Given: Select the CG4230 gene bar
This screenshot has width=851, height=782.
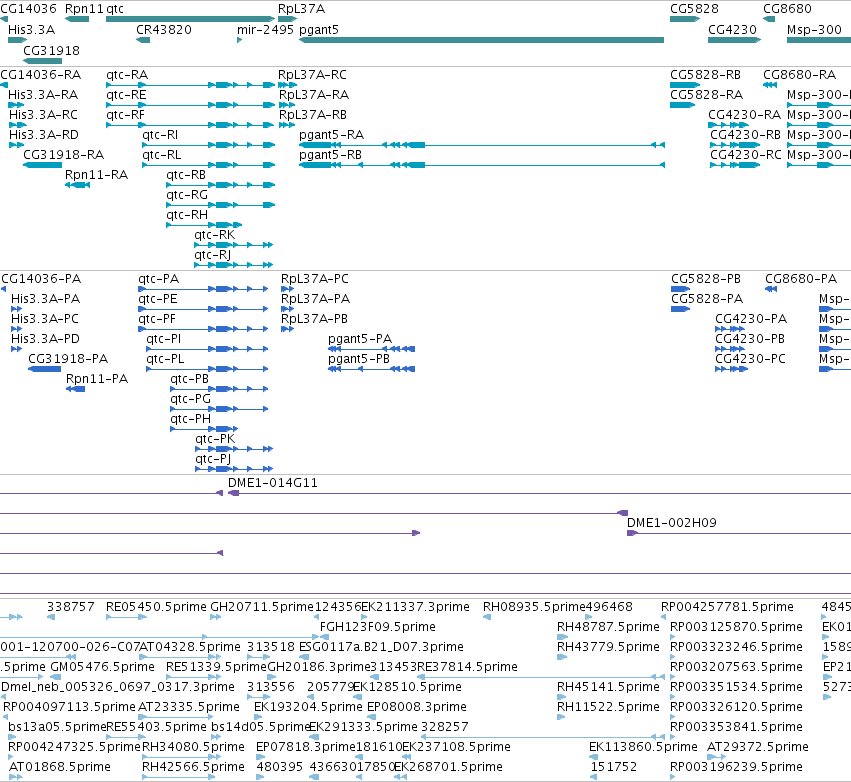Looking at the screenshot, I should coord(734,40).
